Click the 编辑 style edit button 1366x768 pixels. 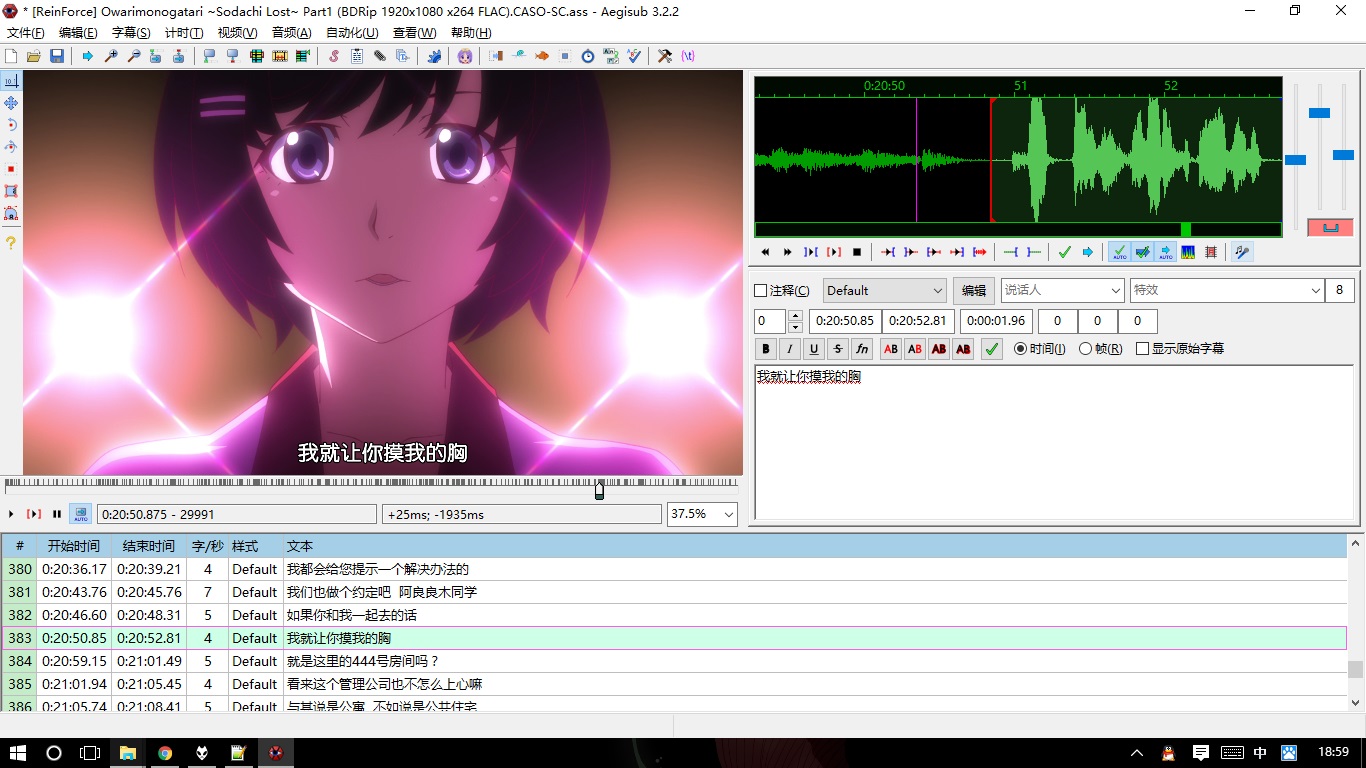pyautogui.click(x=974, y=291)
